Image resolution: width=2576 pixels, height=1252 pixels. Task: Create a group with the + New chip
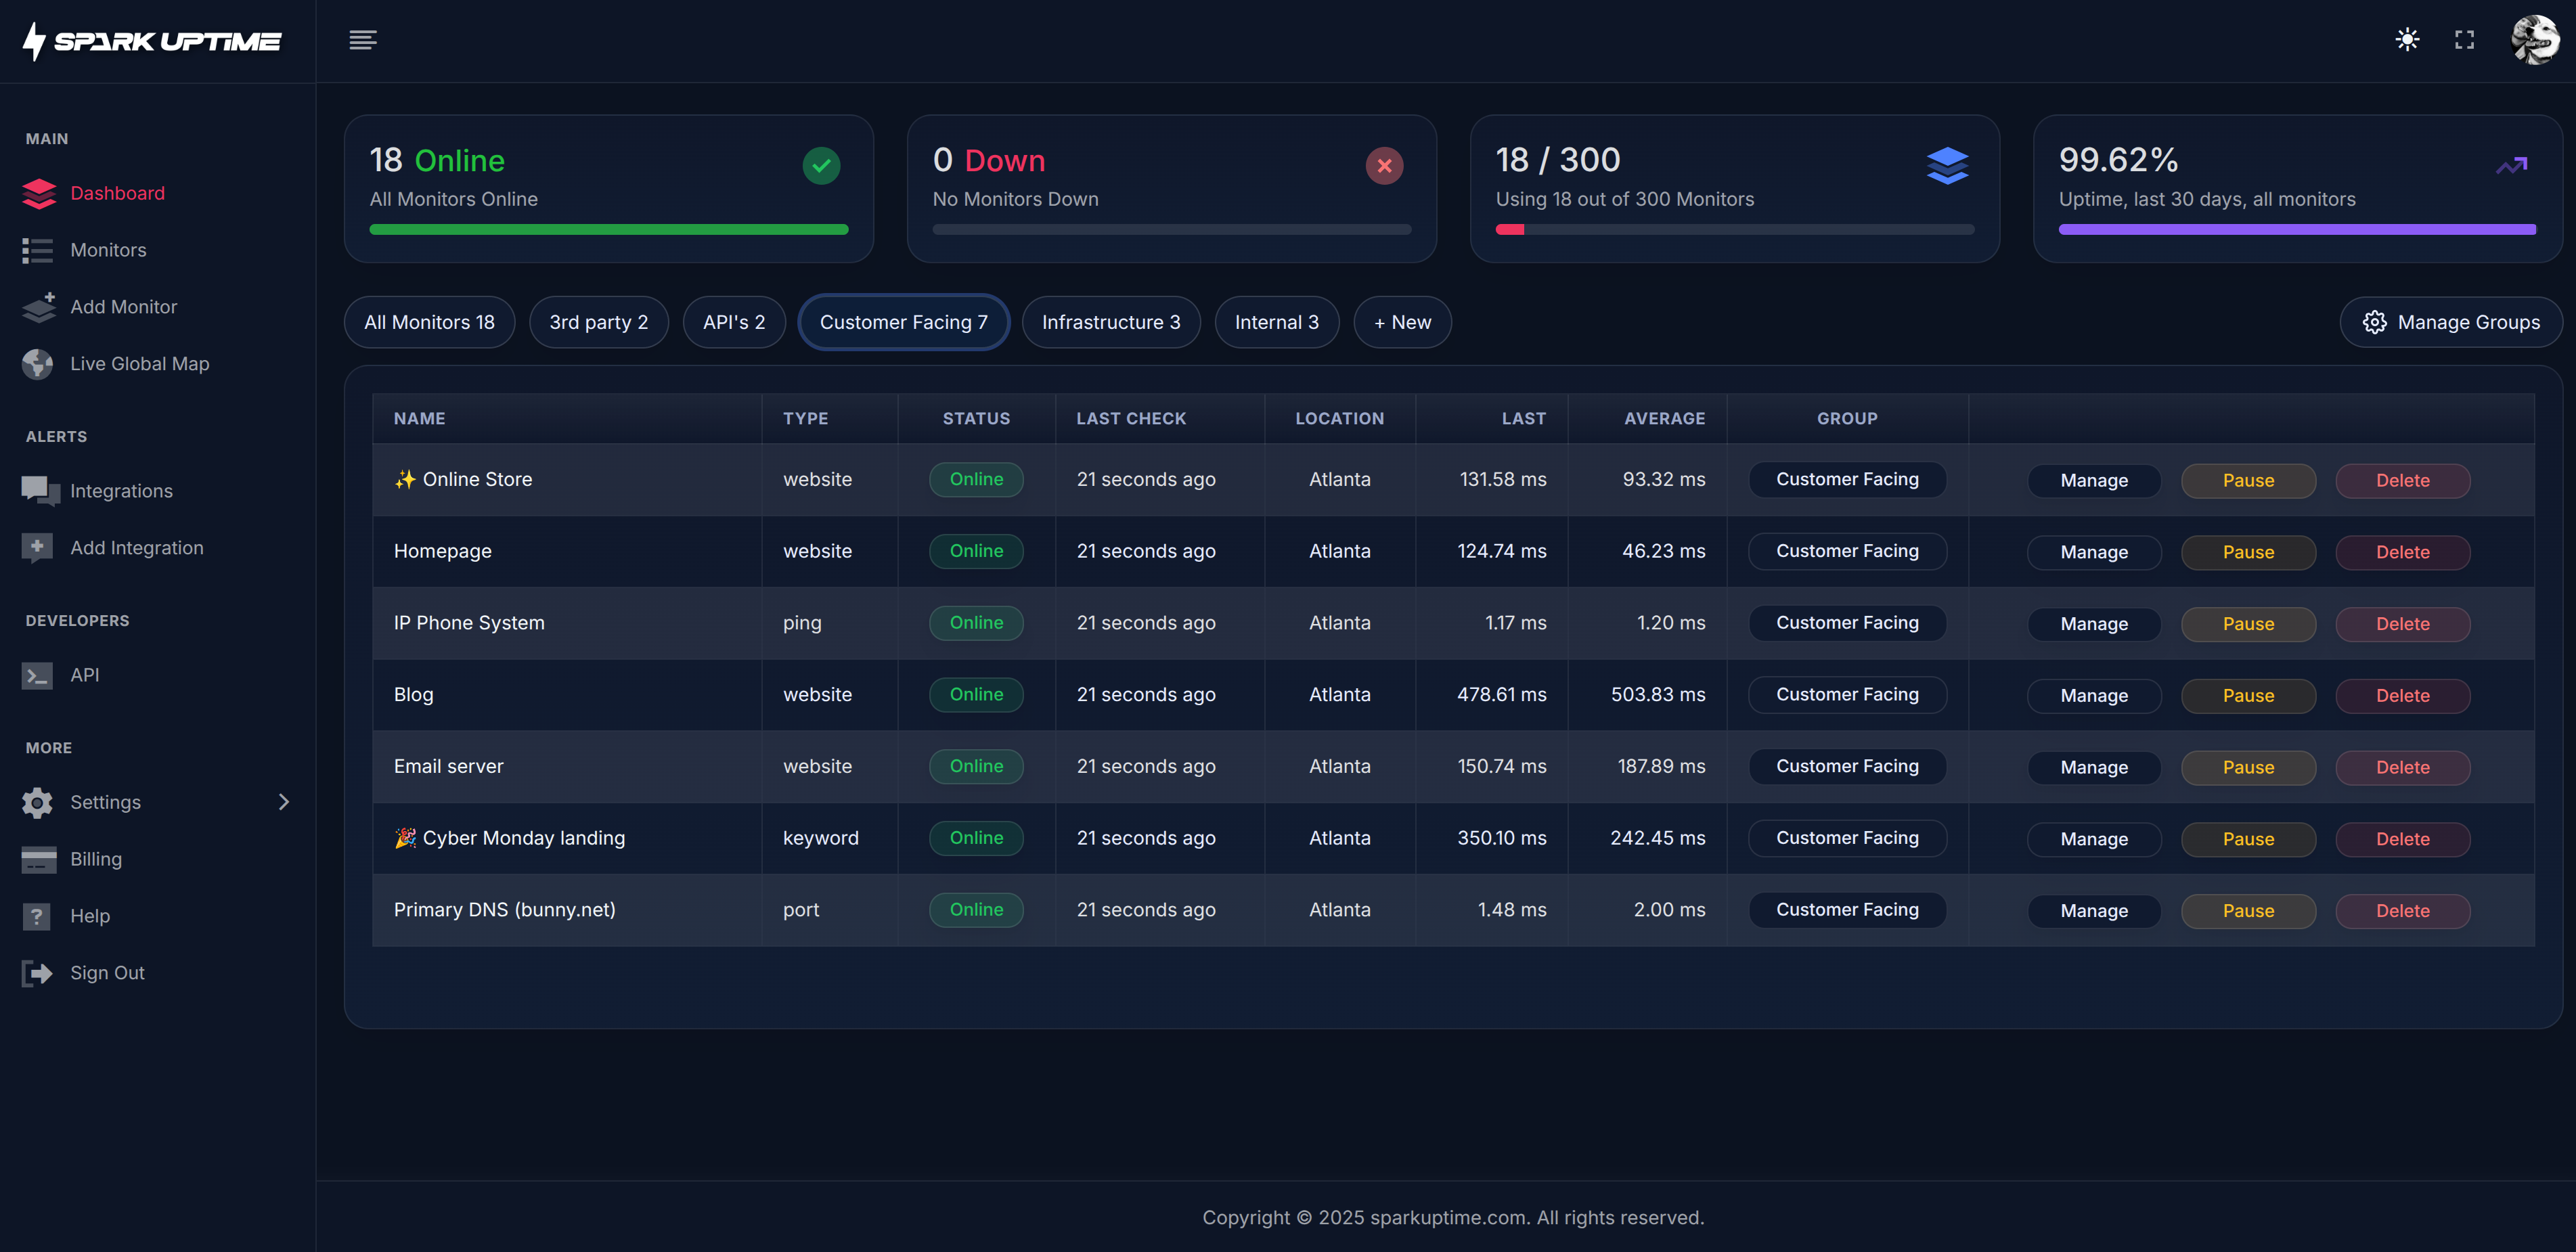1401,321
